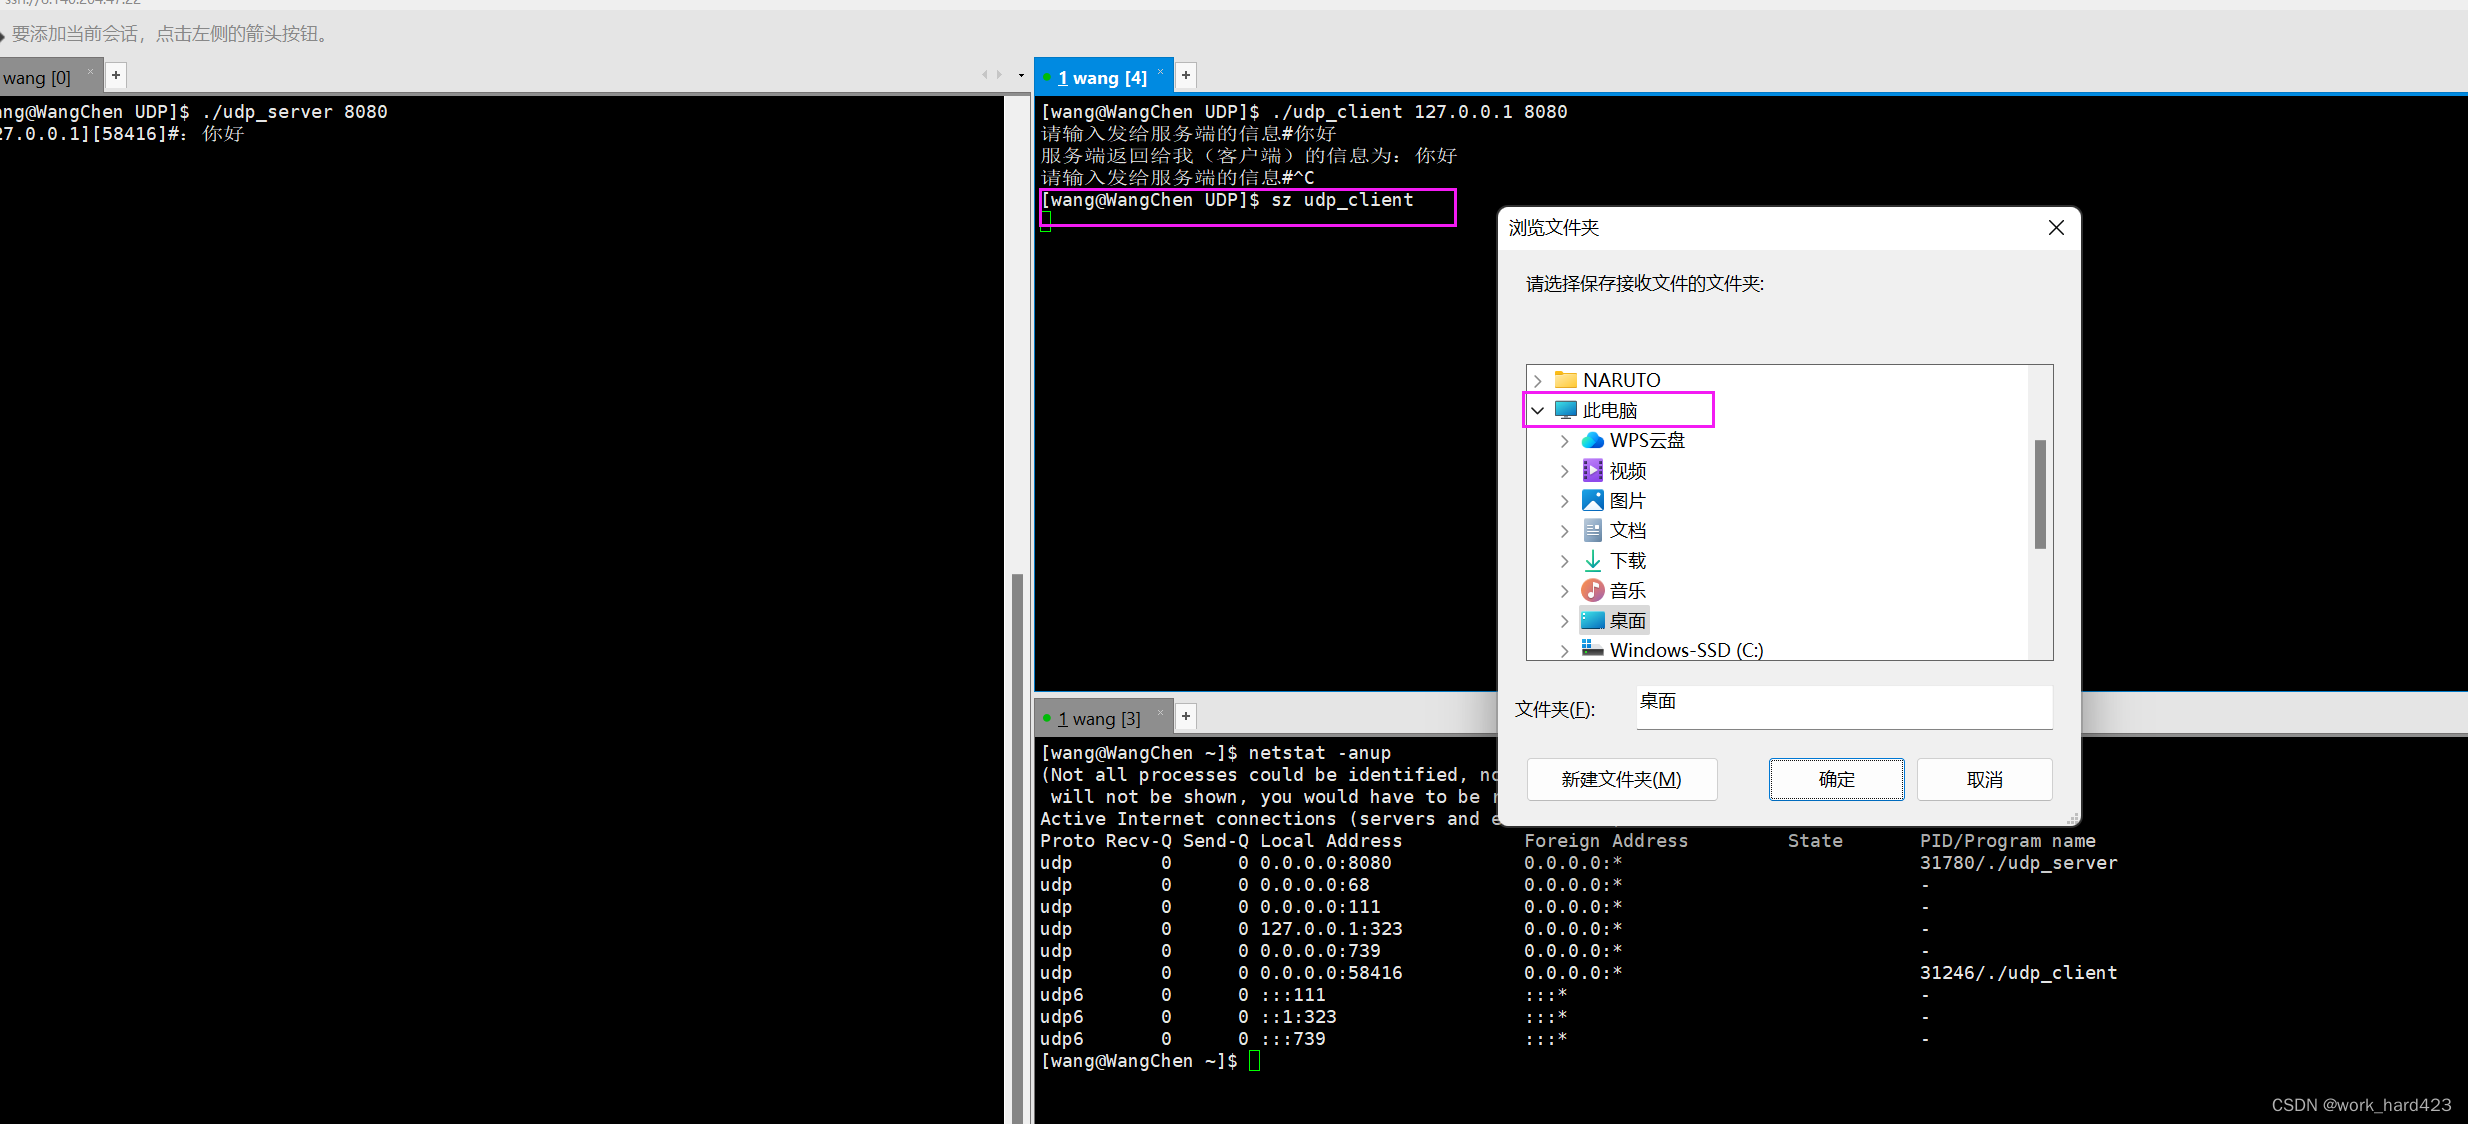Click the NARUTO folder icon
This screenshot has width=2468, height=1124.
coord(1566,380)
